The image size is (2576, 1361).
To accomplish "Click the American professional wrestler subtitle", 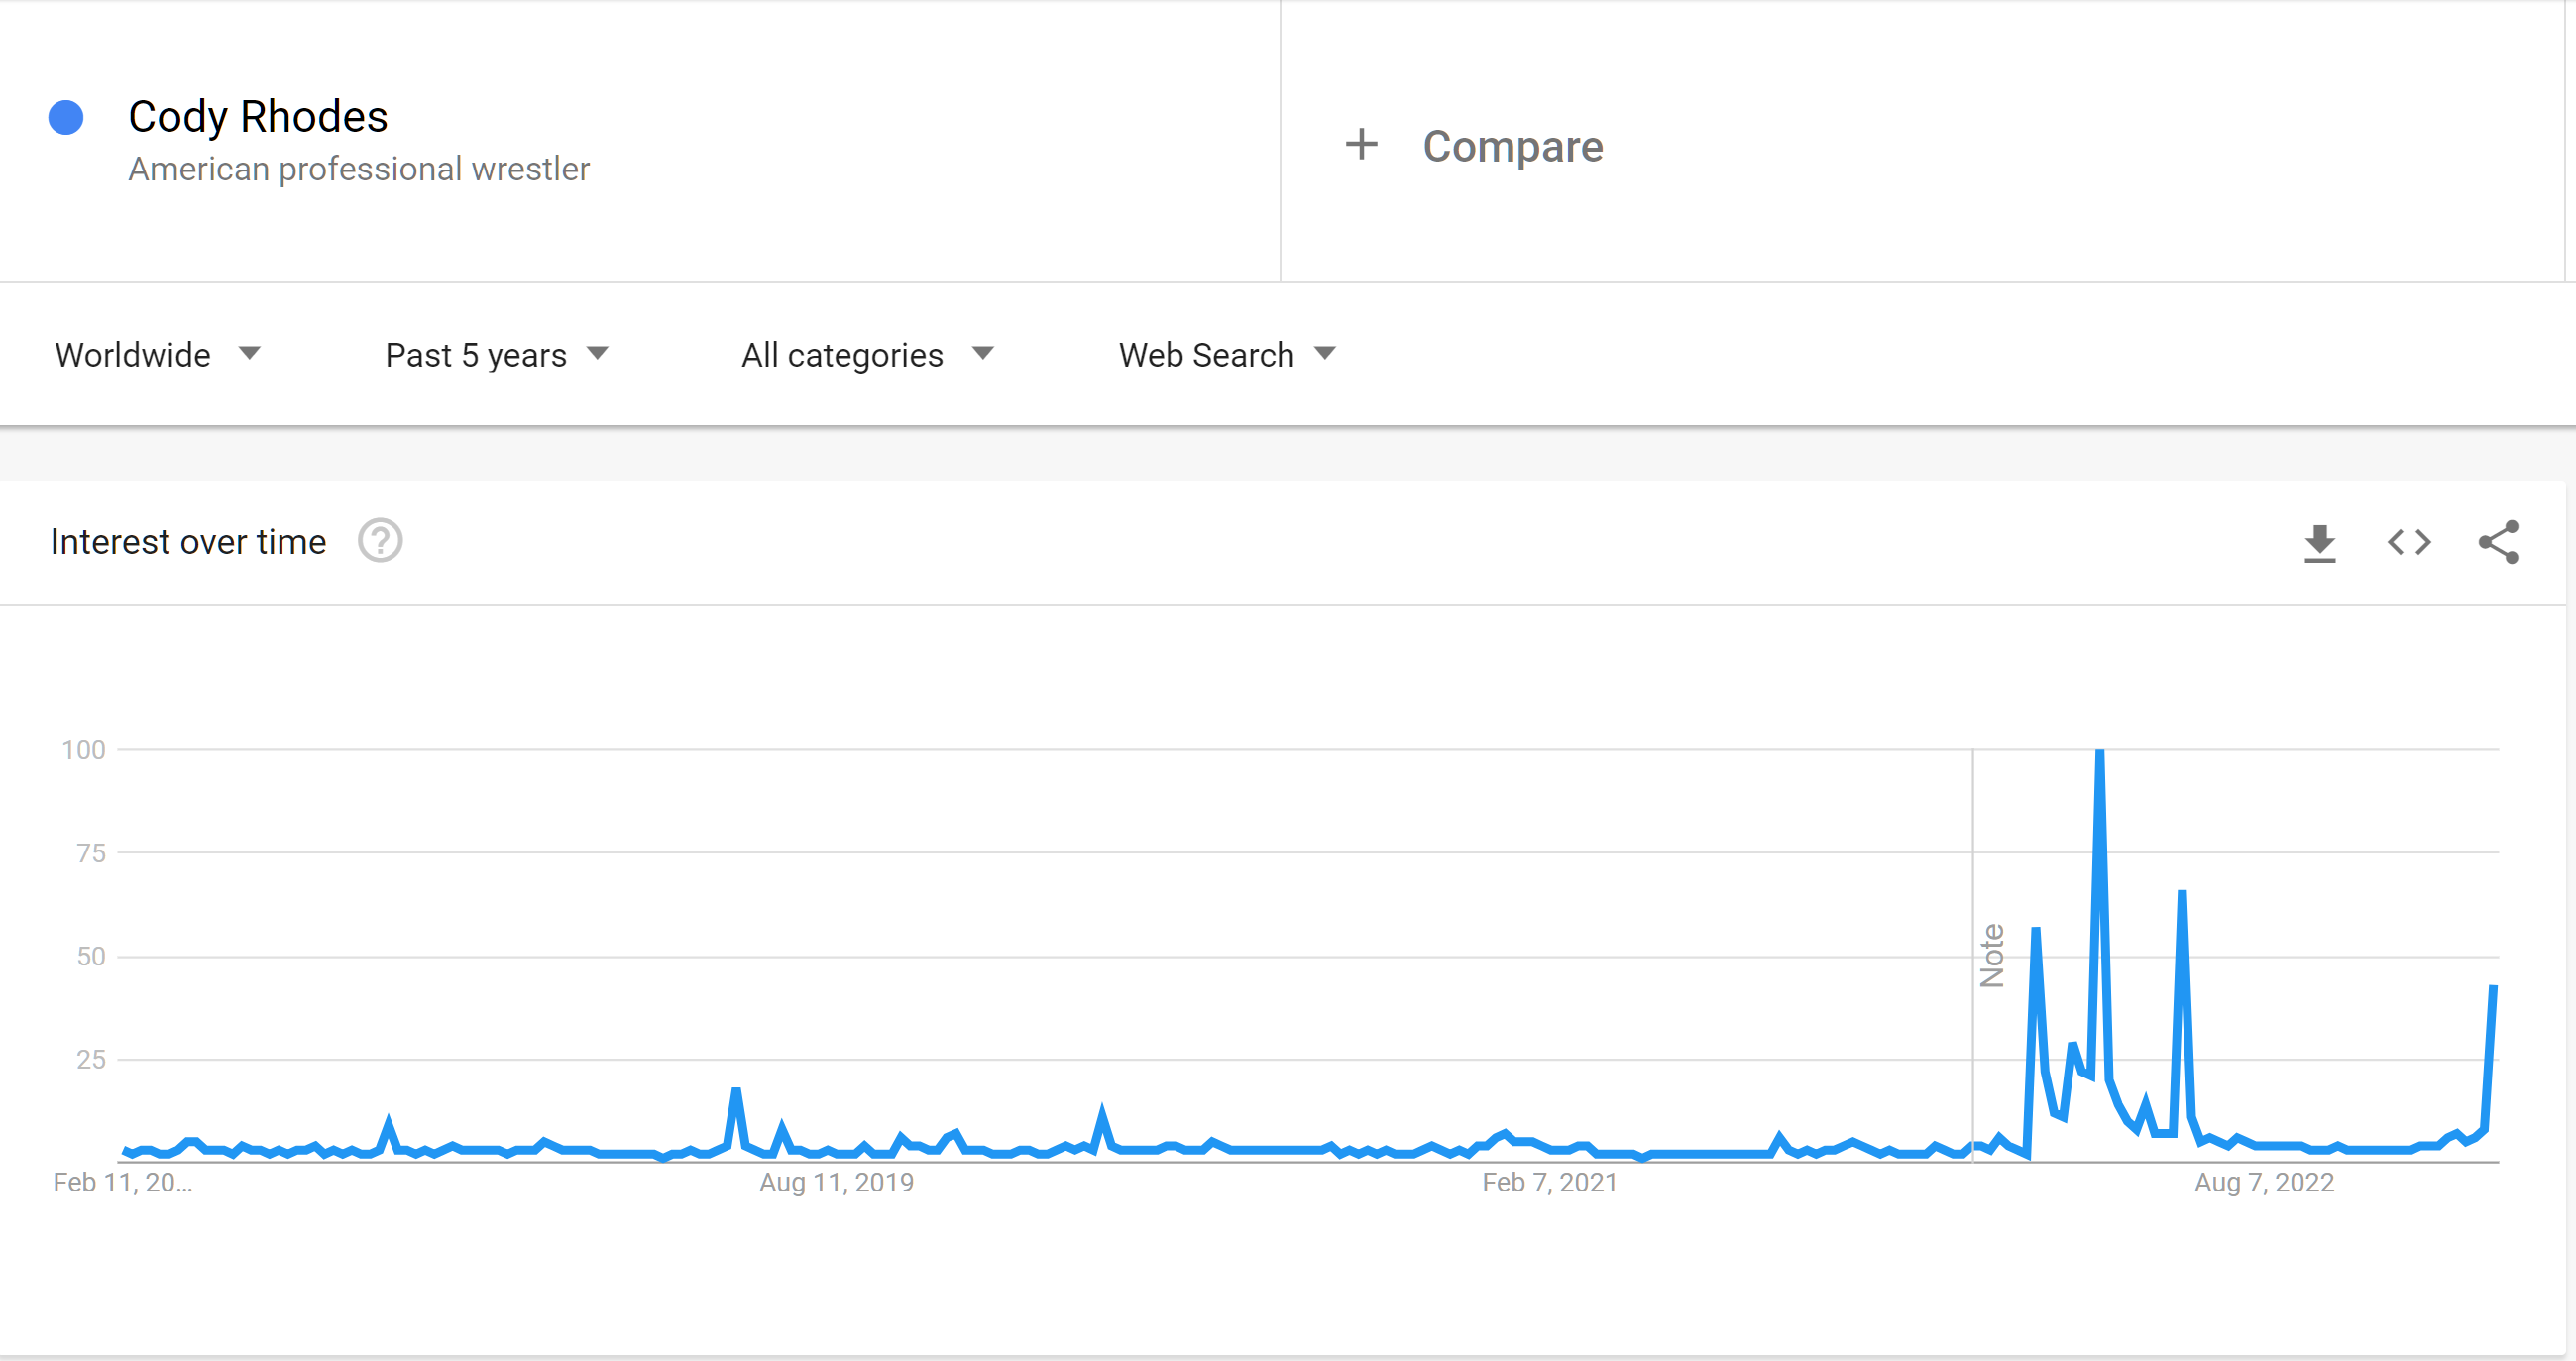I will 359,169.
